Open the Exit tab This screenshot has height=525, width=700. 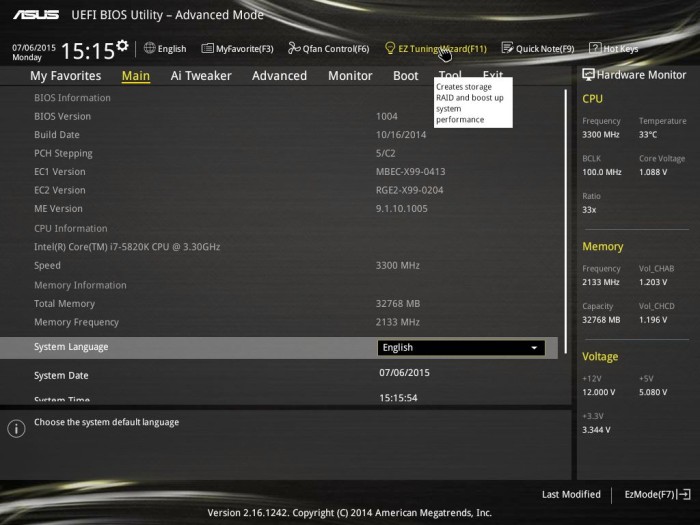(493, 74)
